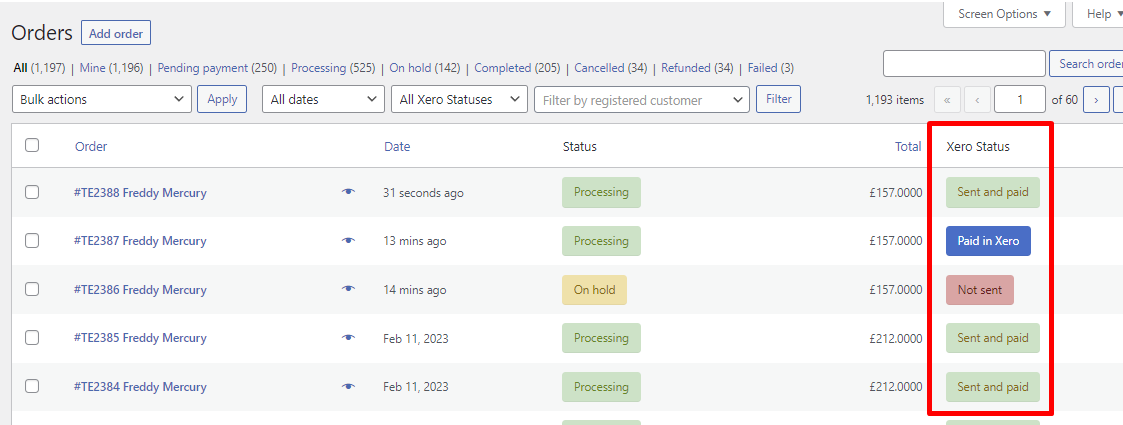The width and height of the screenshot is (1123, 425).
Task: Preview order #TE2384 with eye icon
Action: (x=348, y=386)
